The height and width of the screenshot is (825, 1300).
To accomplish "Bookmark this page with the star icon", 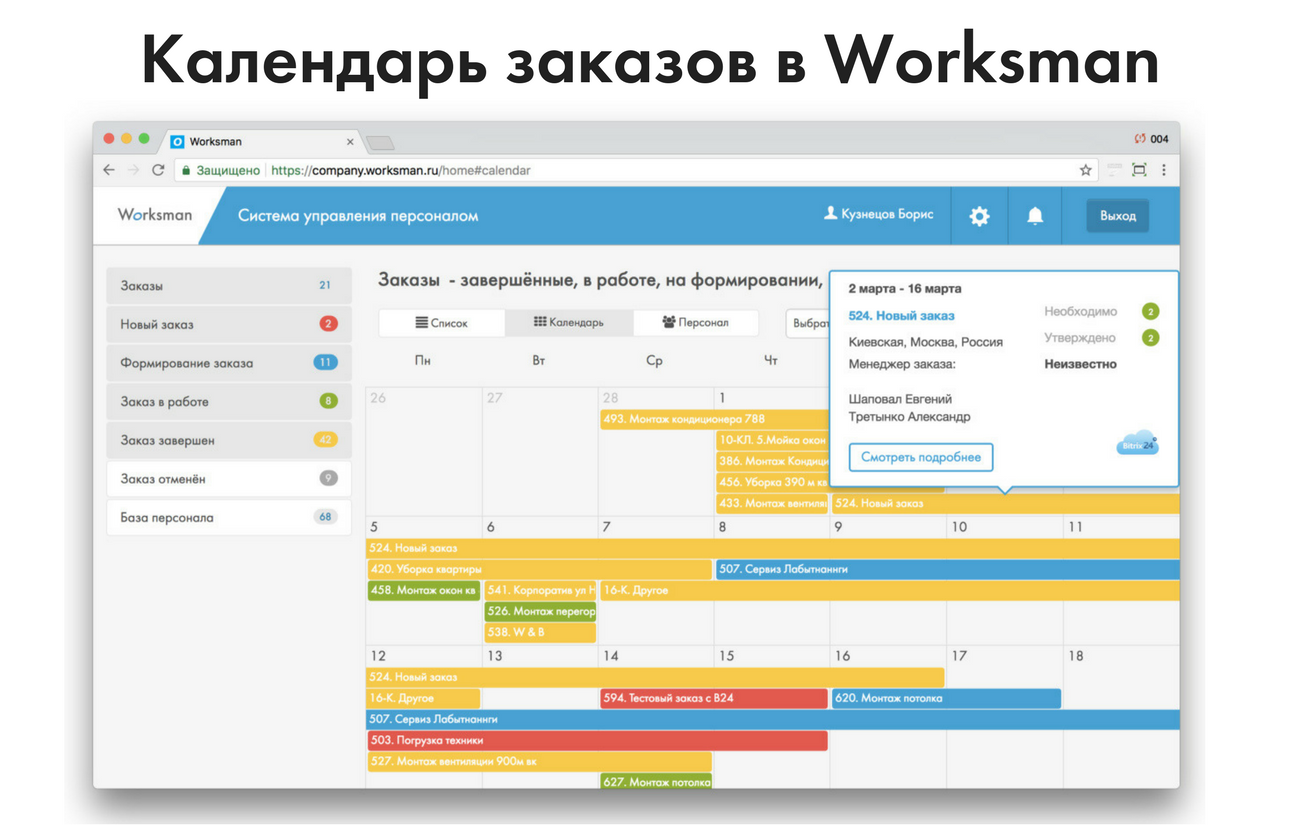I will (1086, 170).
